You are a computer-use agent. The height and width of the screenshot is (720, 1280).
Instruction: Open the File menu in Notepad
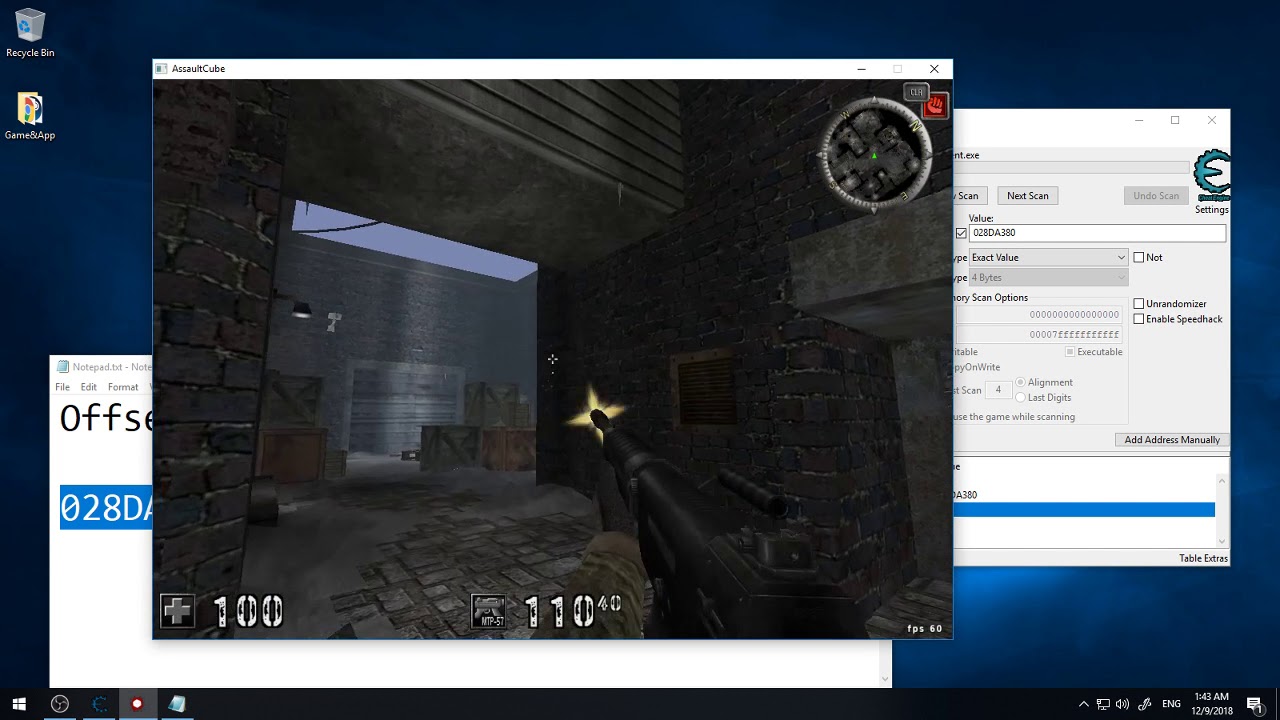pos(63,387)
